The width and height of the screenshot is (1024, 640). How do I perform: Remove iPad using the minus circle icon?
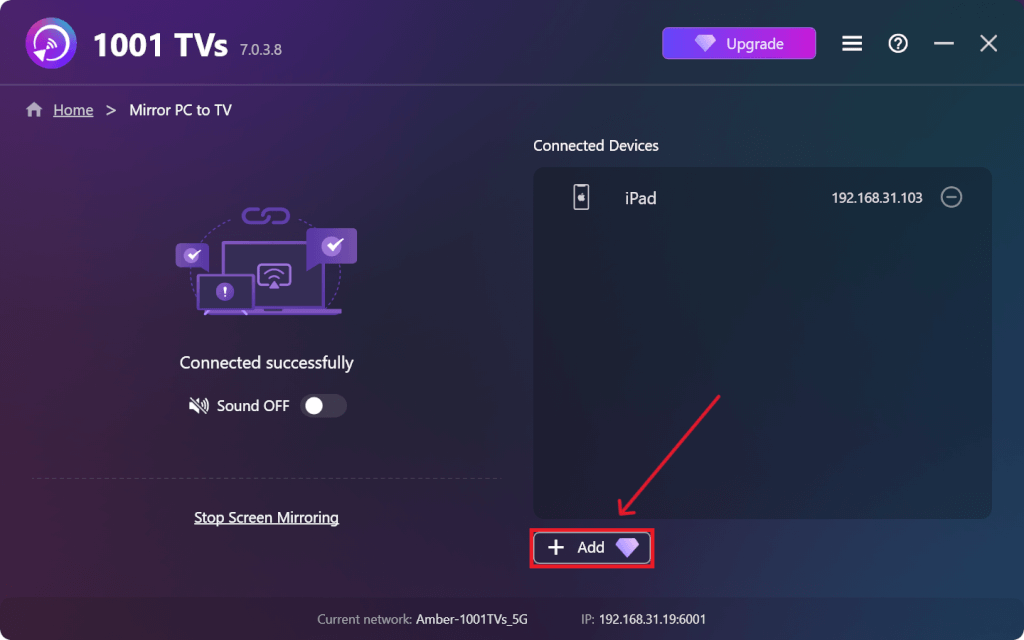[951, 197]
